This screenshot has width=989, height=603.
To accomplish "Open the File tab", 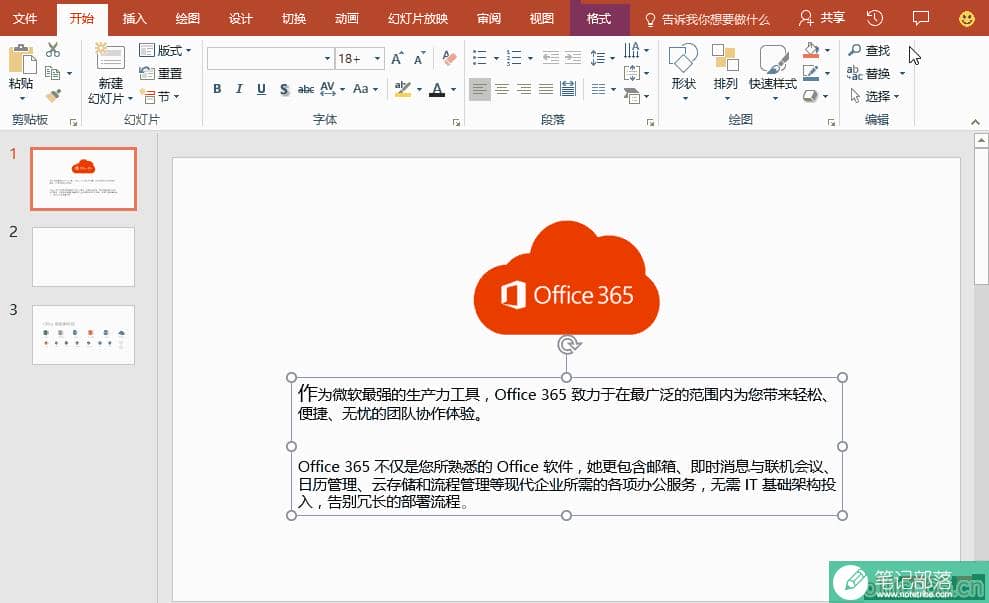I will (x=25, y=19).
